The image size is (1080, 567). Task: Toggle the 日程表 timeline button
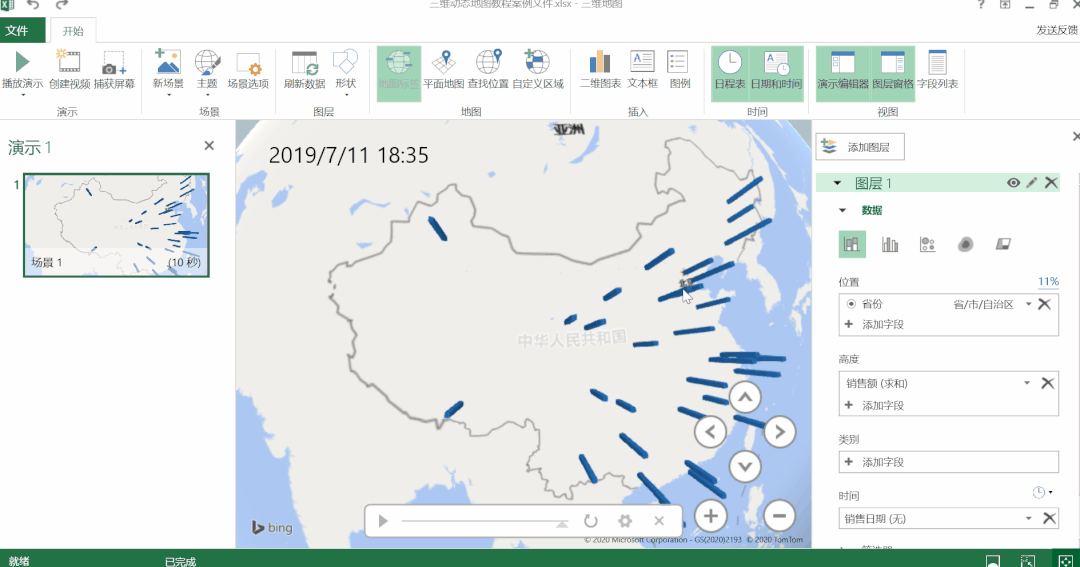[x=729, y=74]
